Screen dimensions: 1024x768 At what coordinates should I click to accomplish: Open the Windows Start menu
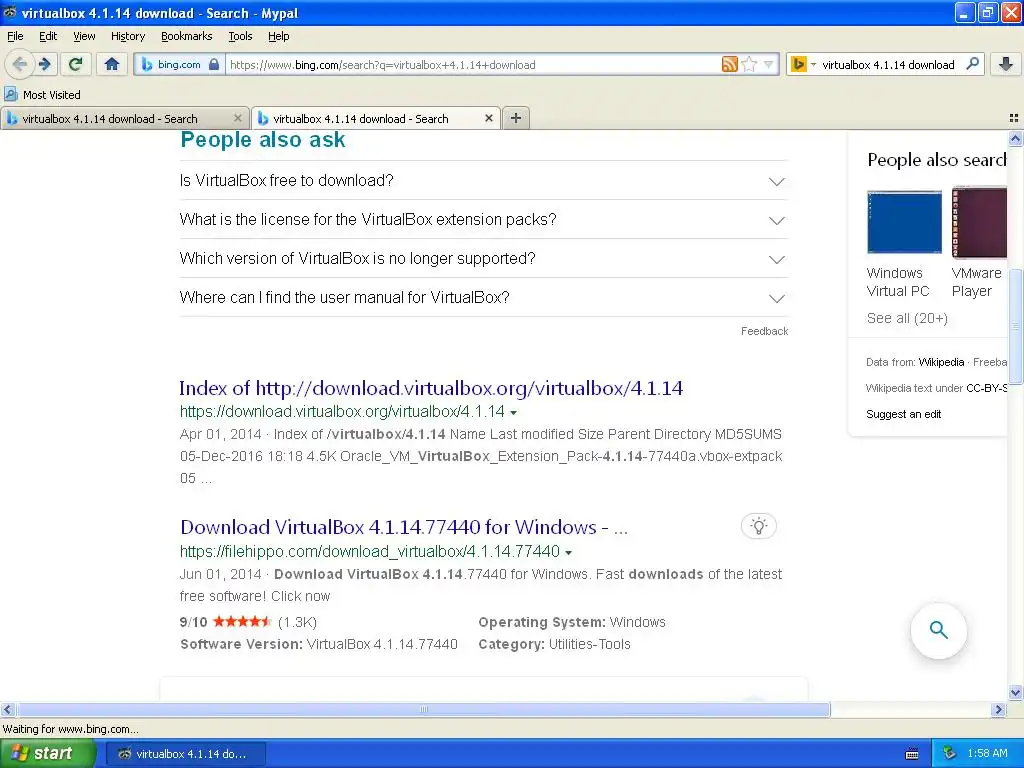(x=46, y=753)
